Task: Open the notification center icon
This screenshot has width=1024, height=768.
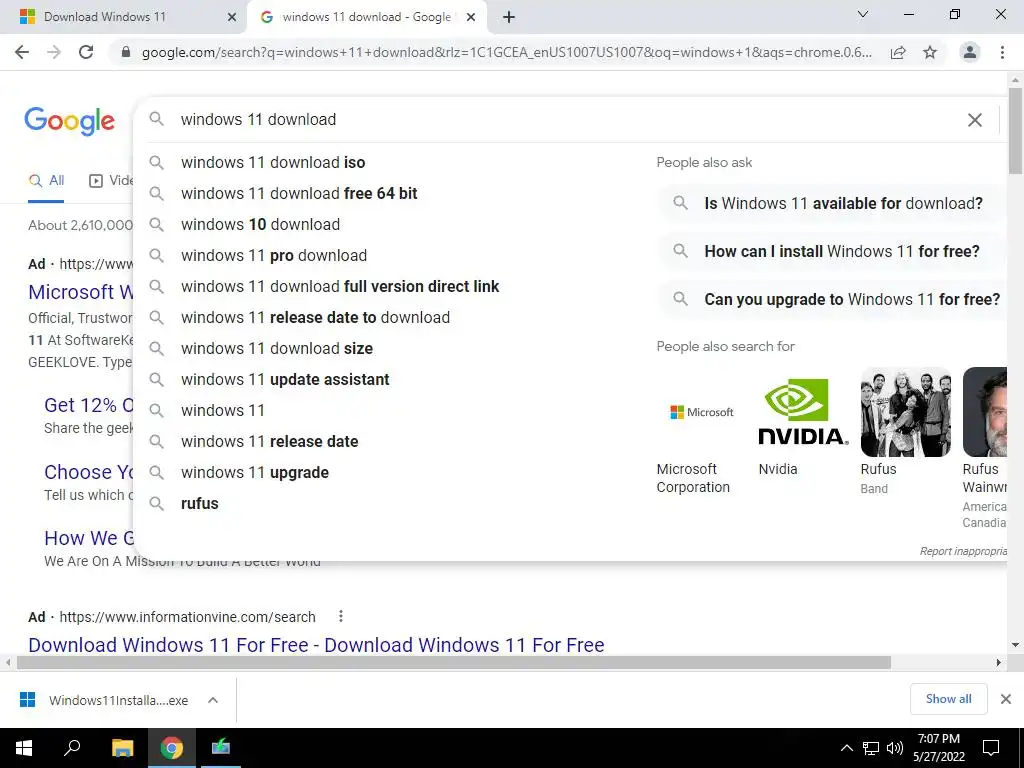Action: 991,748
